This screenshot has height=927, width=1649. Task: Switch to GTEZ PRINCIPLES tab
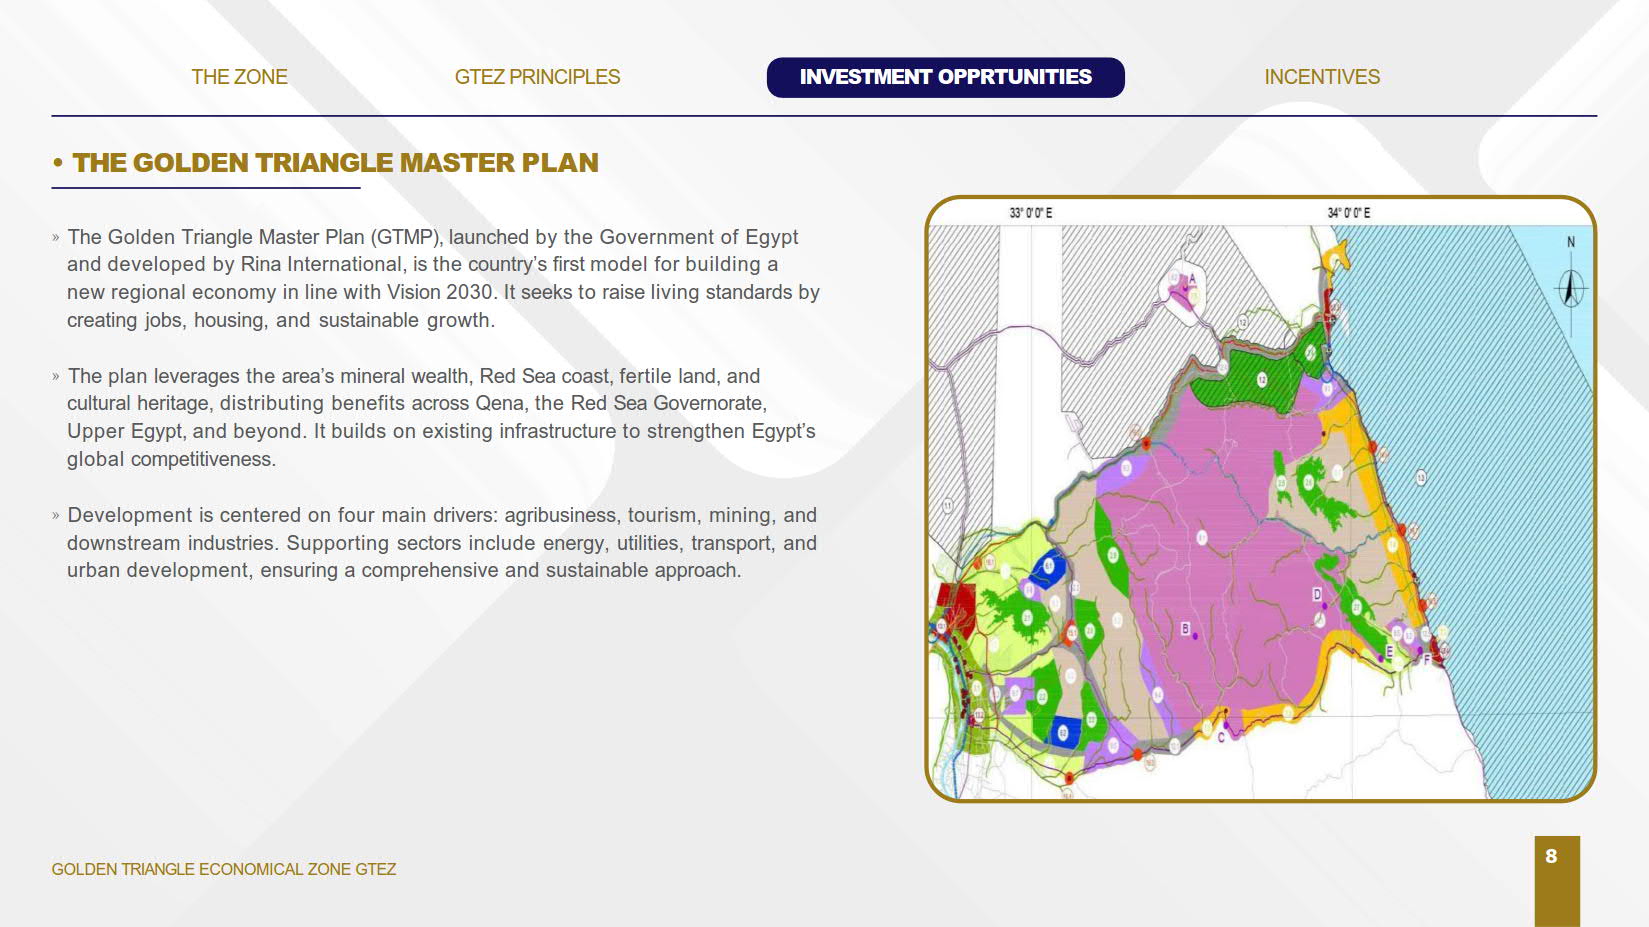pyautogui.click(x=537, y=77)
